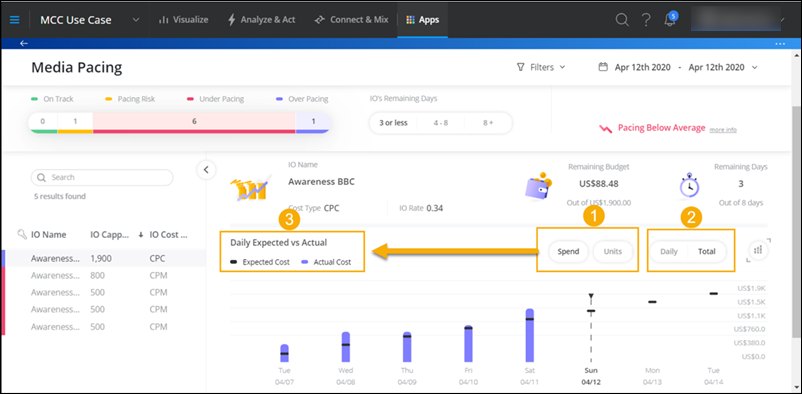Click the Mon 04/13 expected cost marker
The height and width of the screenshot is (394, 802).
pos(652,302)
